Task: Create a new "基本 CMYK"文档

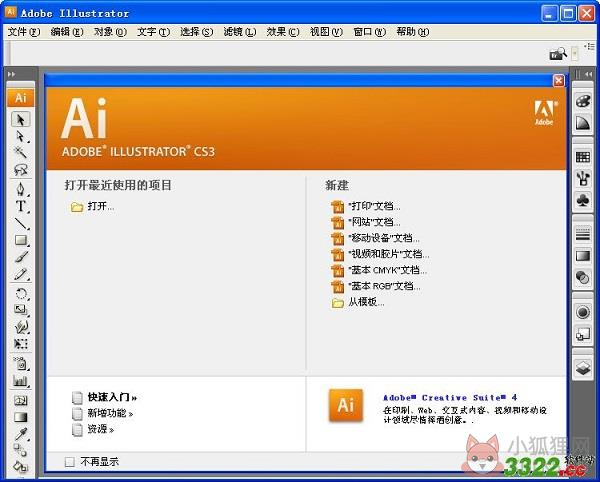Action: coord(388,270)
